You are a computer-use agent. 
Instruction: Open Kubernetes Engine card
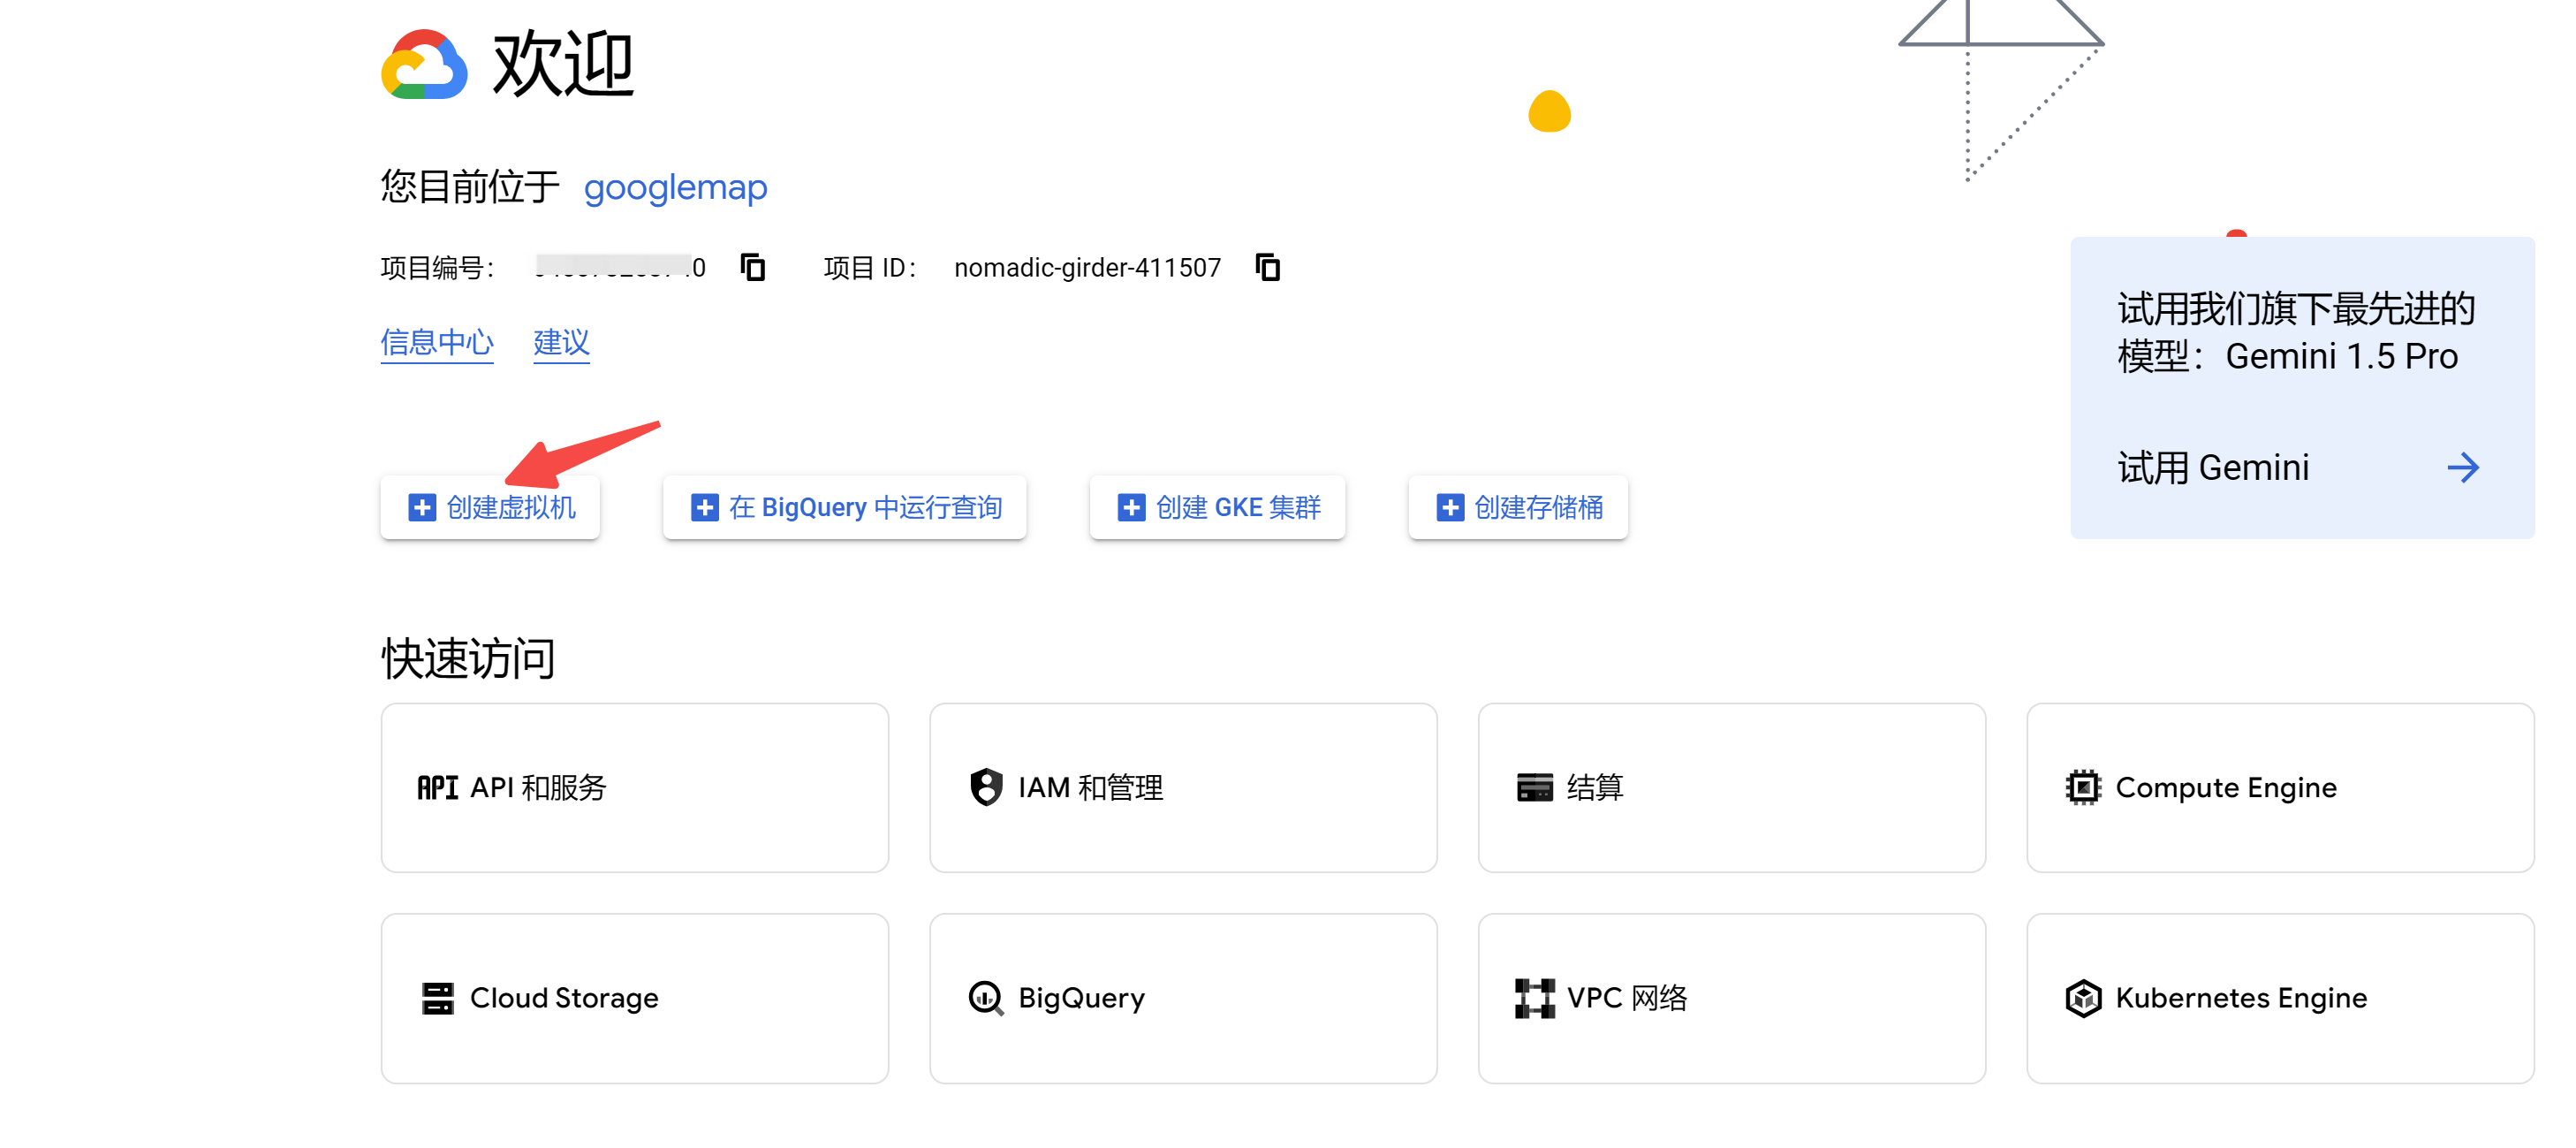(x=2279, y=998)
